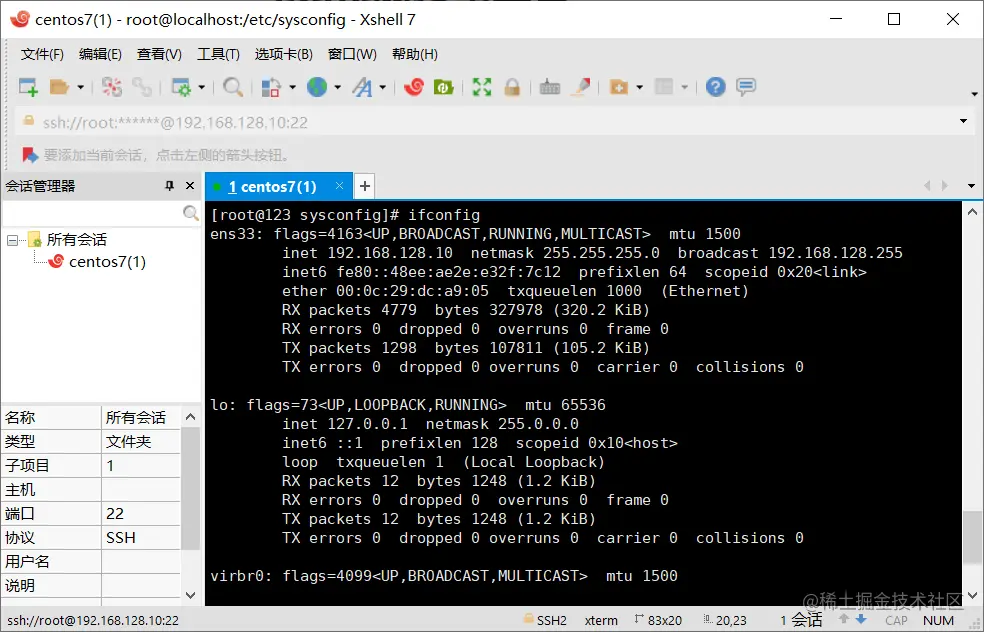Viewport: 984px width, 632px height.
Task: Select centos7(1) session in tree
Action: pyautogui.click(x=107, y=262)
